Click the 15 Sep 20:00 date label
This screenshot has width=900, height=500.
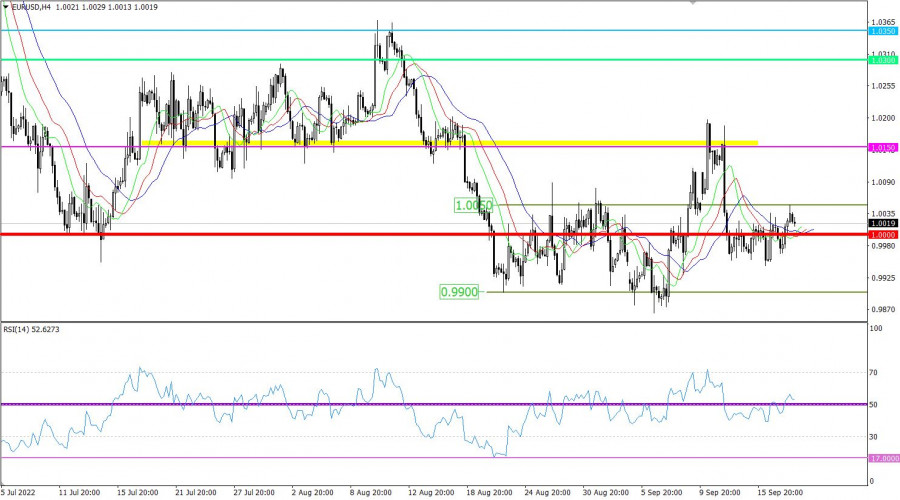[x=780, y=492]
